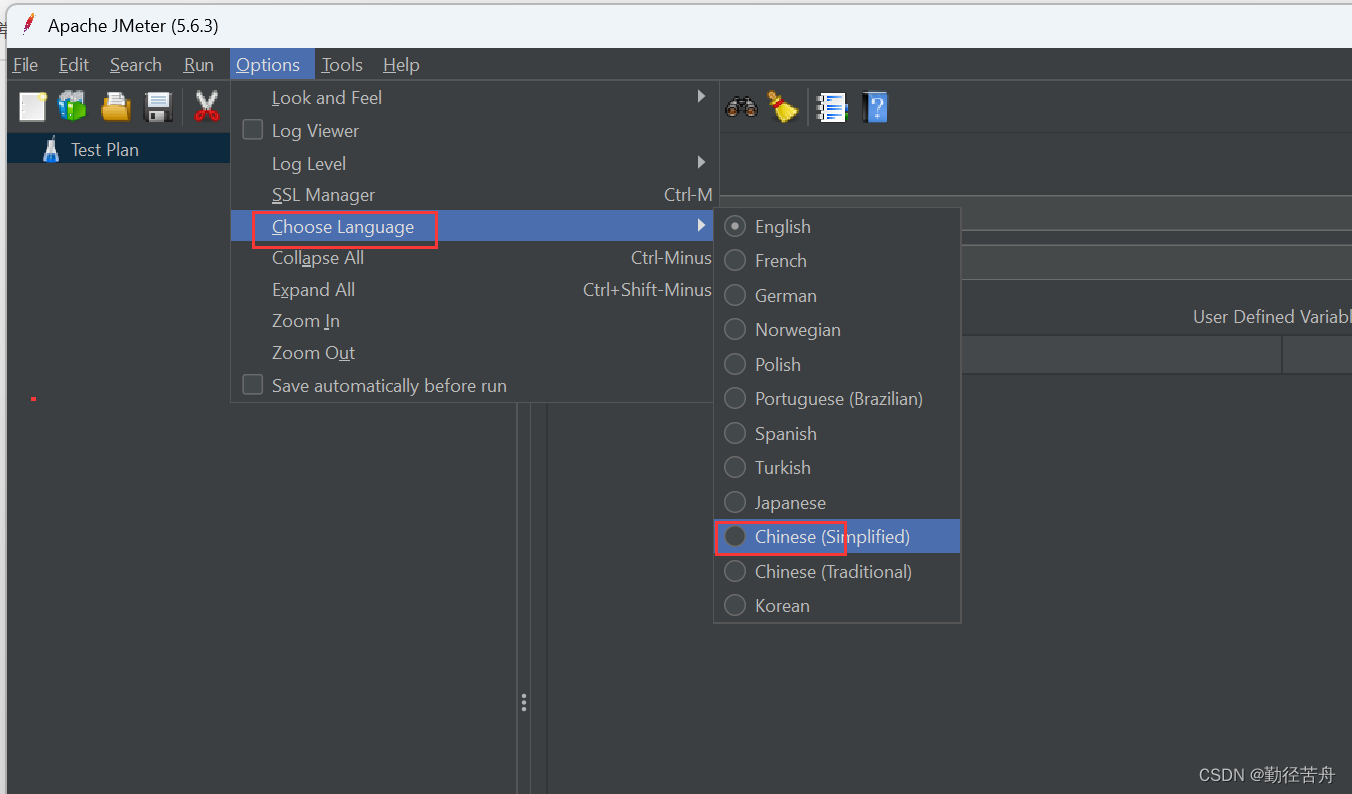Select Portuguese (Brazilian) language
Image resolution: width=1352 pixels, height=794 pixels.
tap(837, 398)
